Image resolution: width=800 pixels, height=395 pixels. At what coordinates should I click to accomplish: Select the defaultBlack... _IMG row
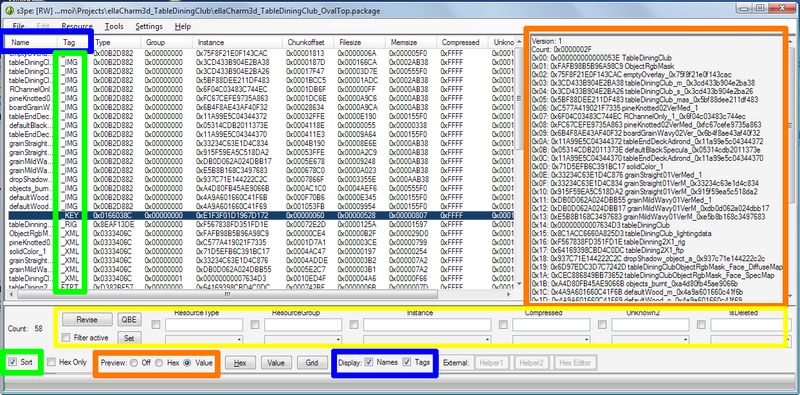[x=261, y=125]
